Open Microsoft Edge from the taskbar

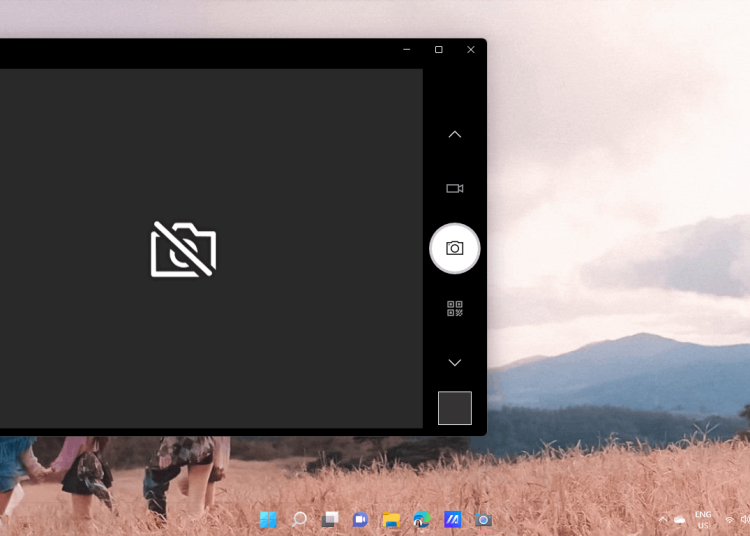tap(421, 519)
